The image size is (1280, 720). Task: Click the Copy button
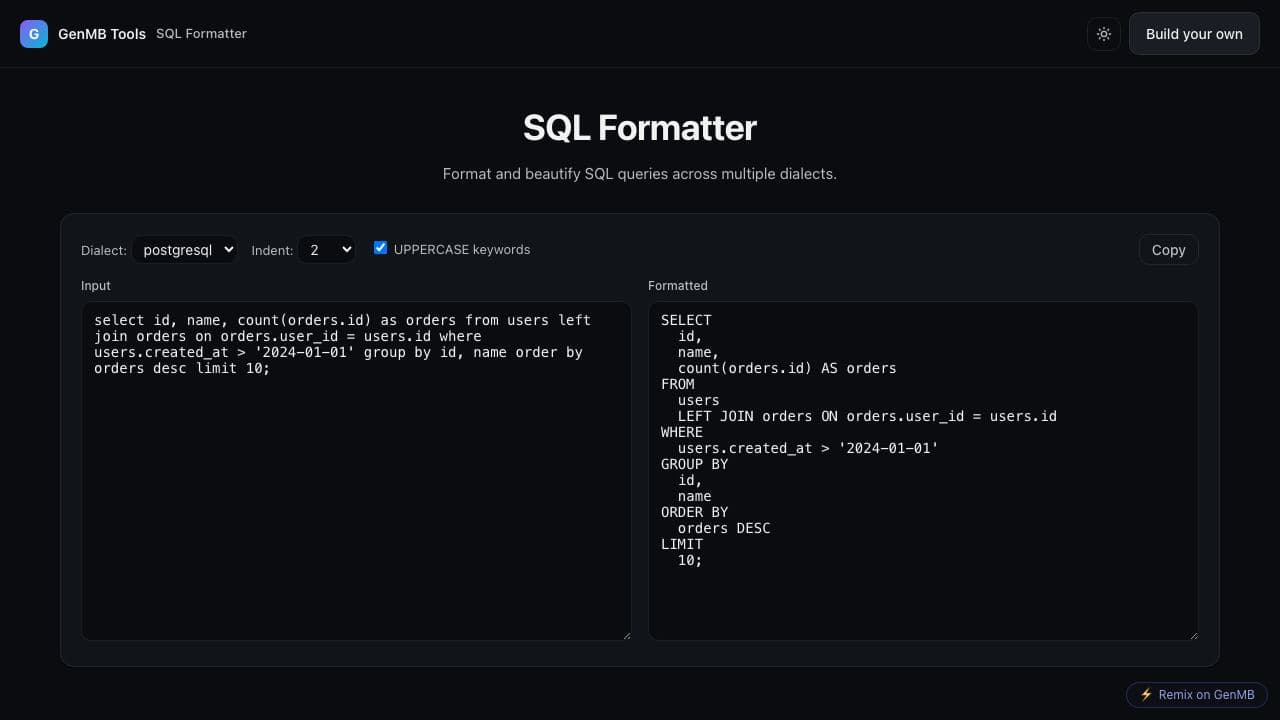[1168, 250]
